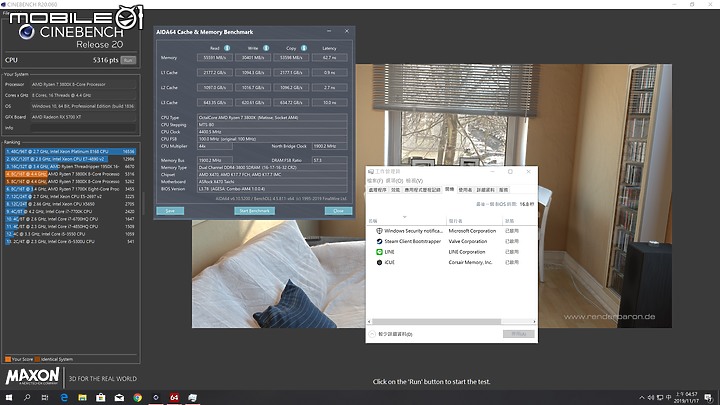
Task: Select ranking row 1 Intel Xeon Platinum 8168
Action: 70,151
